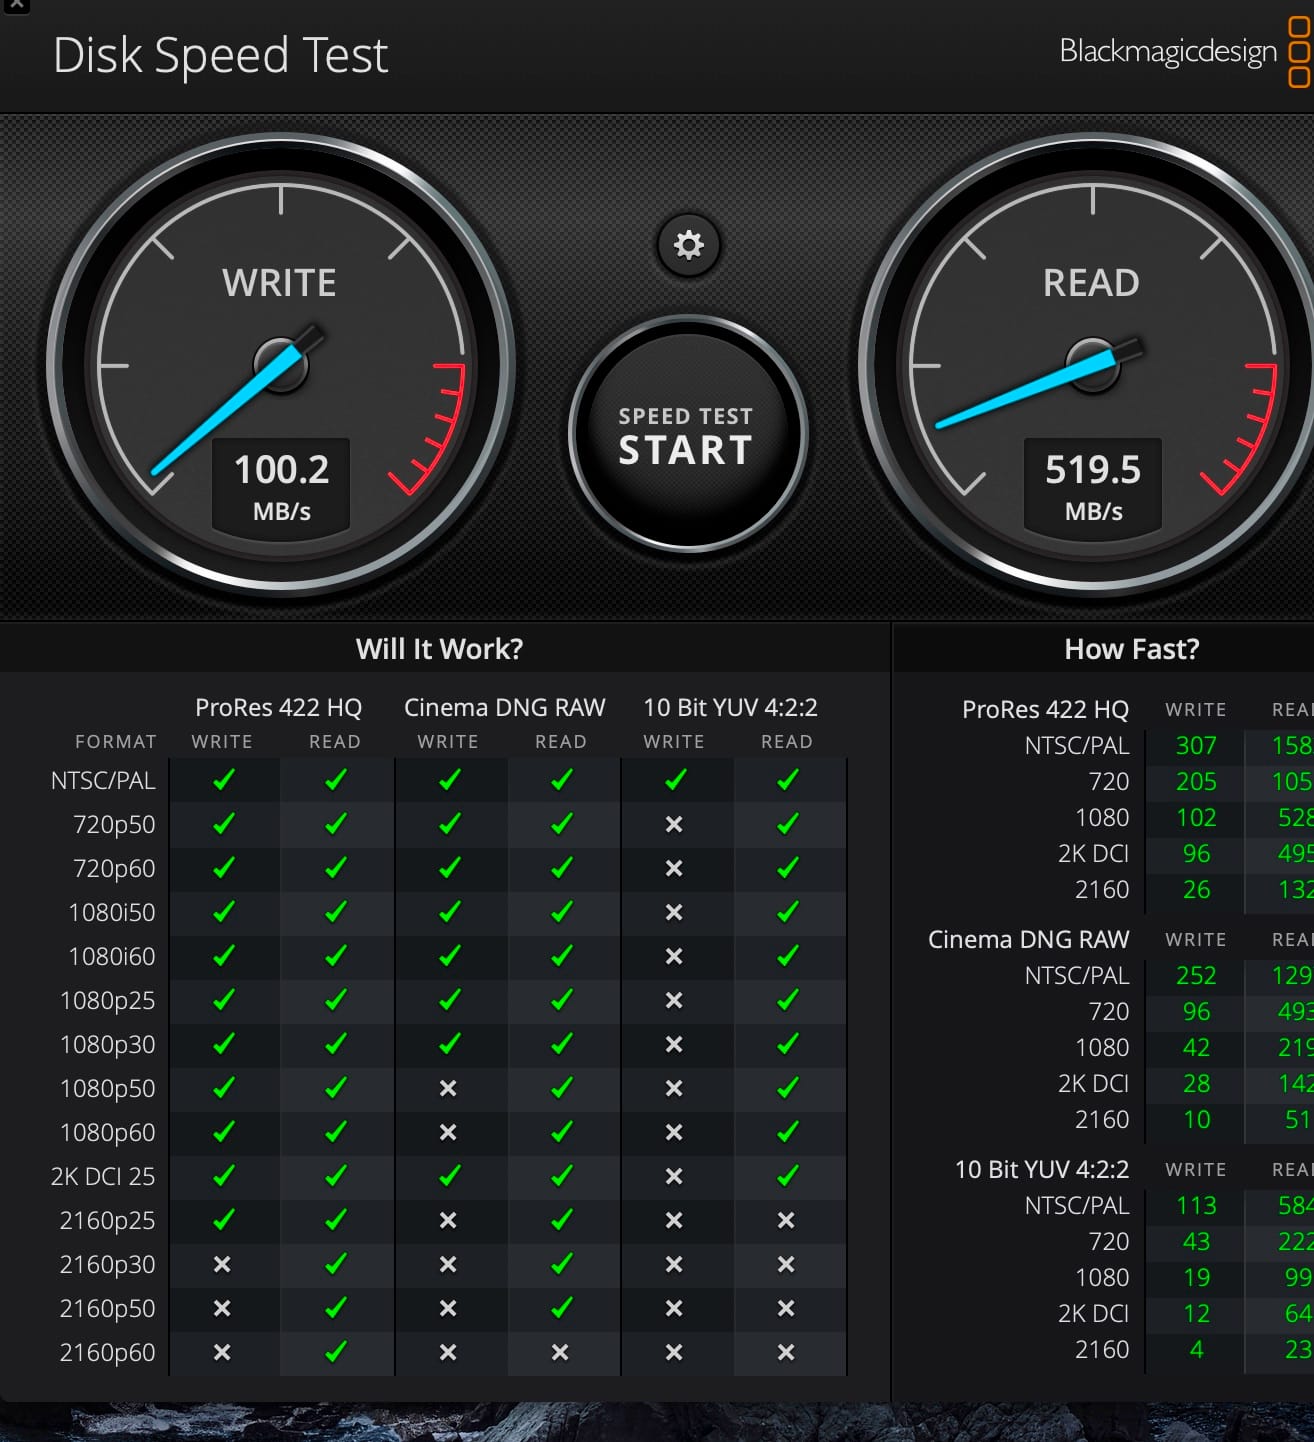Click the 720p60 format row label
1314x1442 pixels.
pos(114,868)
